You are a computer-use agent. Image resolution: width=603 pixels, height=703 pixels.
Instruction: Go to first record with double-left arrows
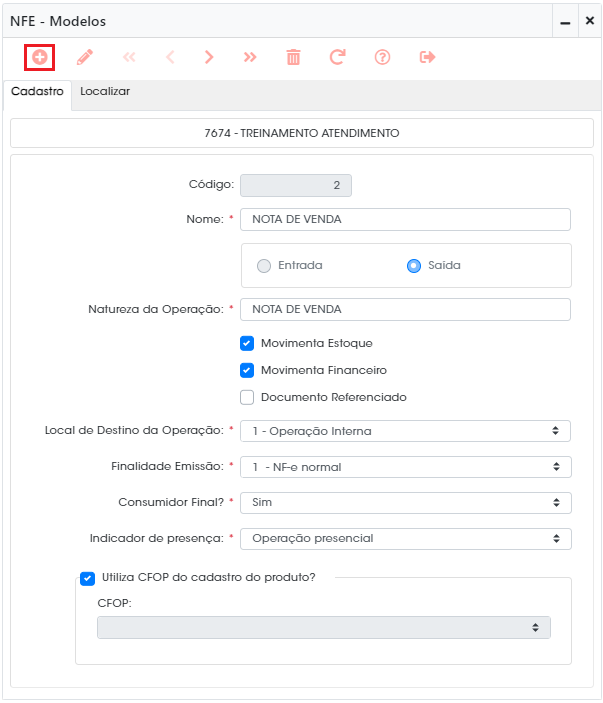click(x=129, y=57)
